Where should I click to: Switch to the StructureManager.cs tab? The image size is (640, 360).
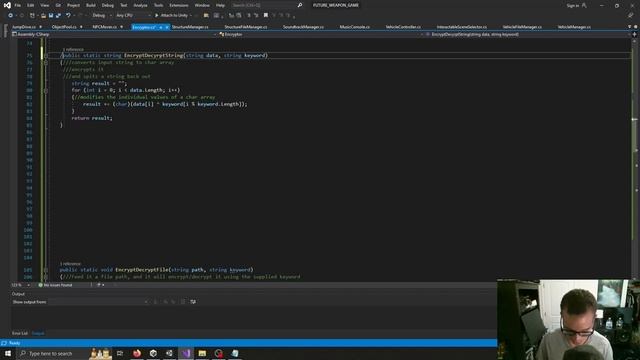(190, 27)
